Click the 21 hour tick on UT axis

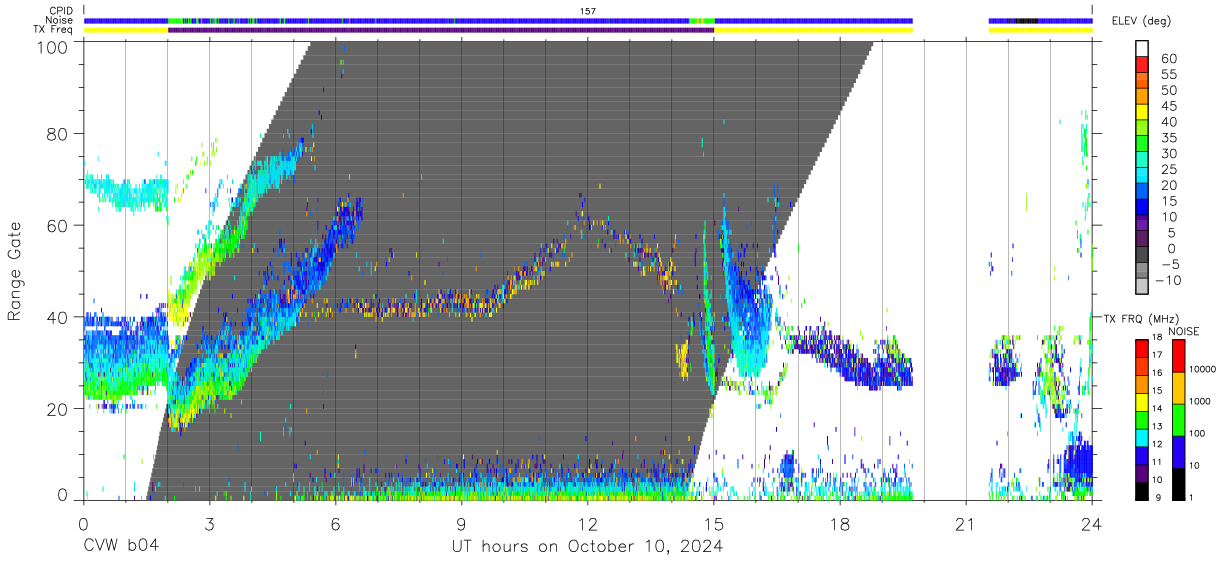click(966, 523)
